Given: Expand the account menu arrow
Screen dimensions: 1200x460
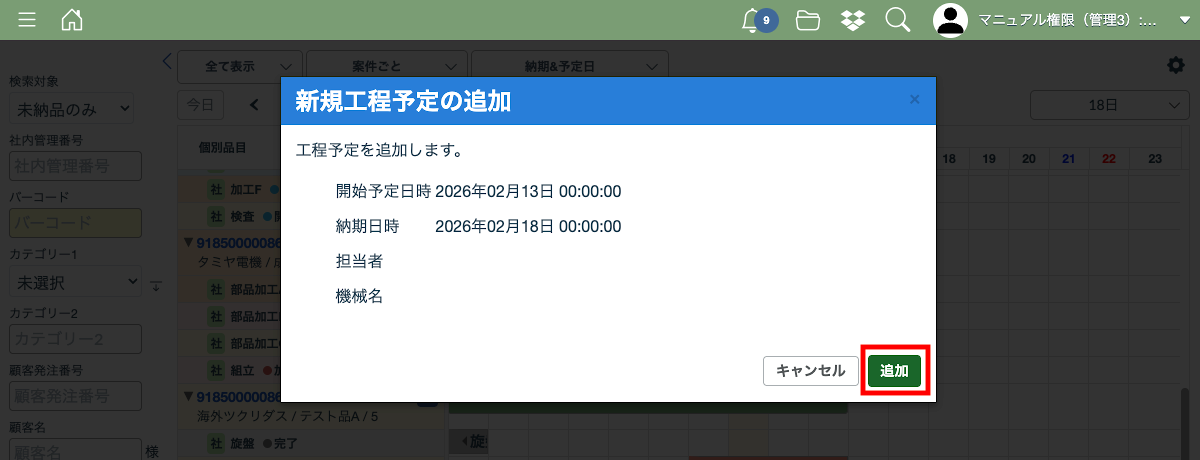Looking at the screenshot, I should click(x=1185, y=20).
